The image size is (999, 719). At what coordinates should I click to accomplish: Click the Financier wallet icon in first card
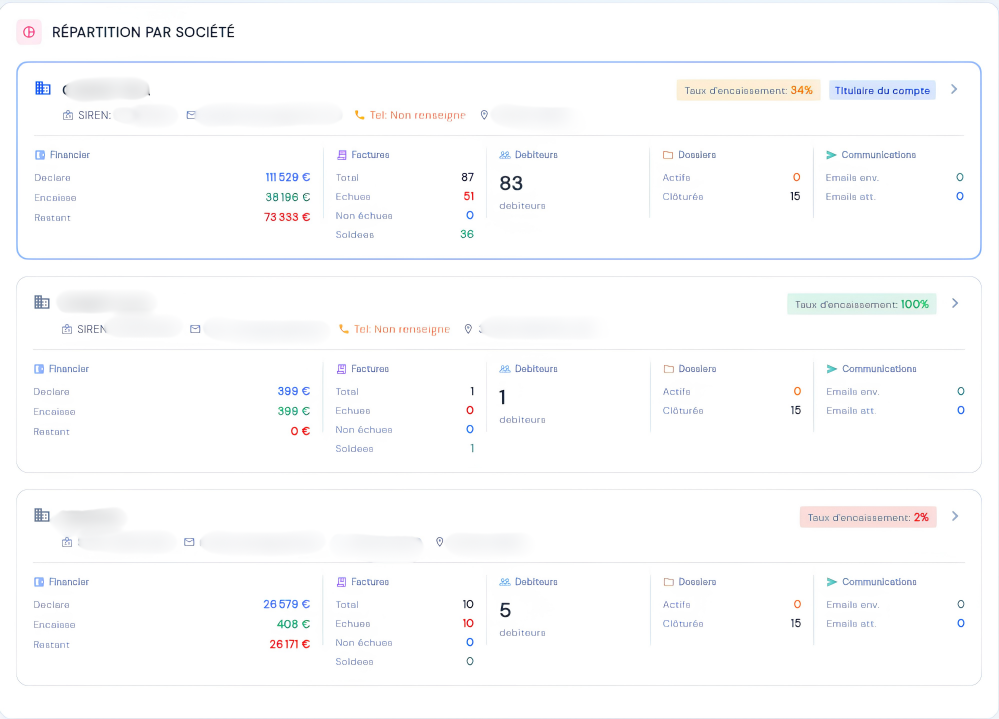pos(40,155)
